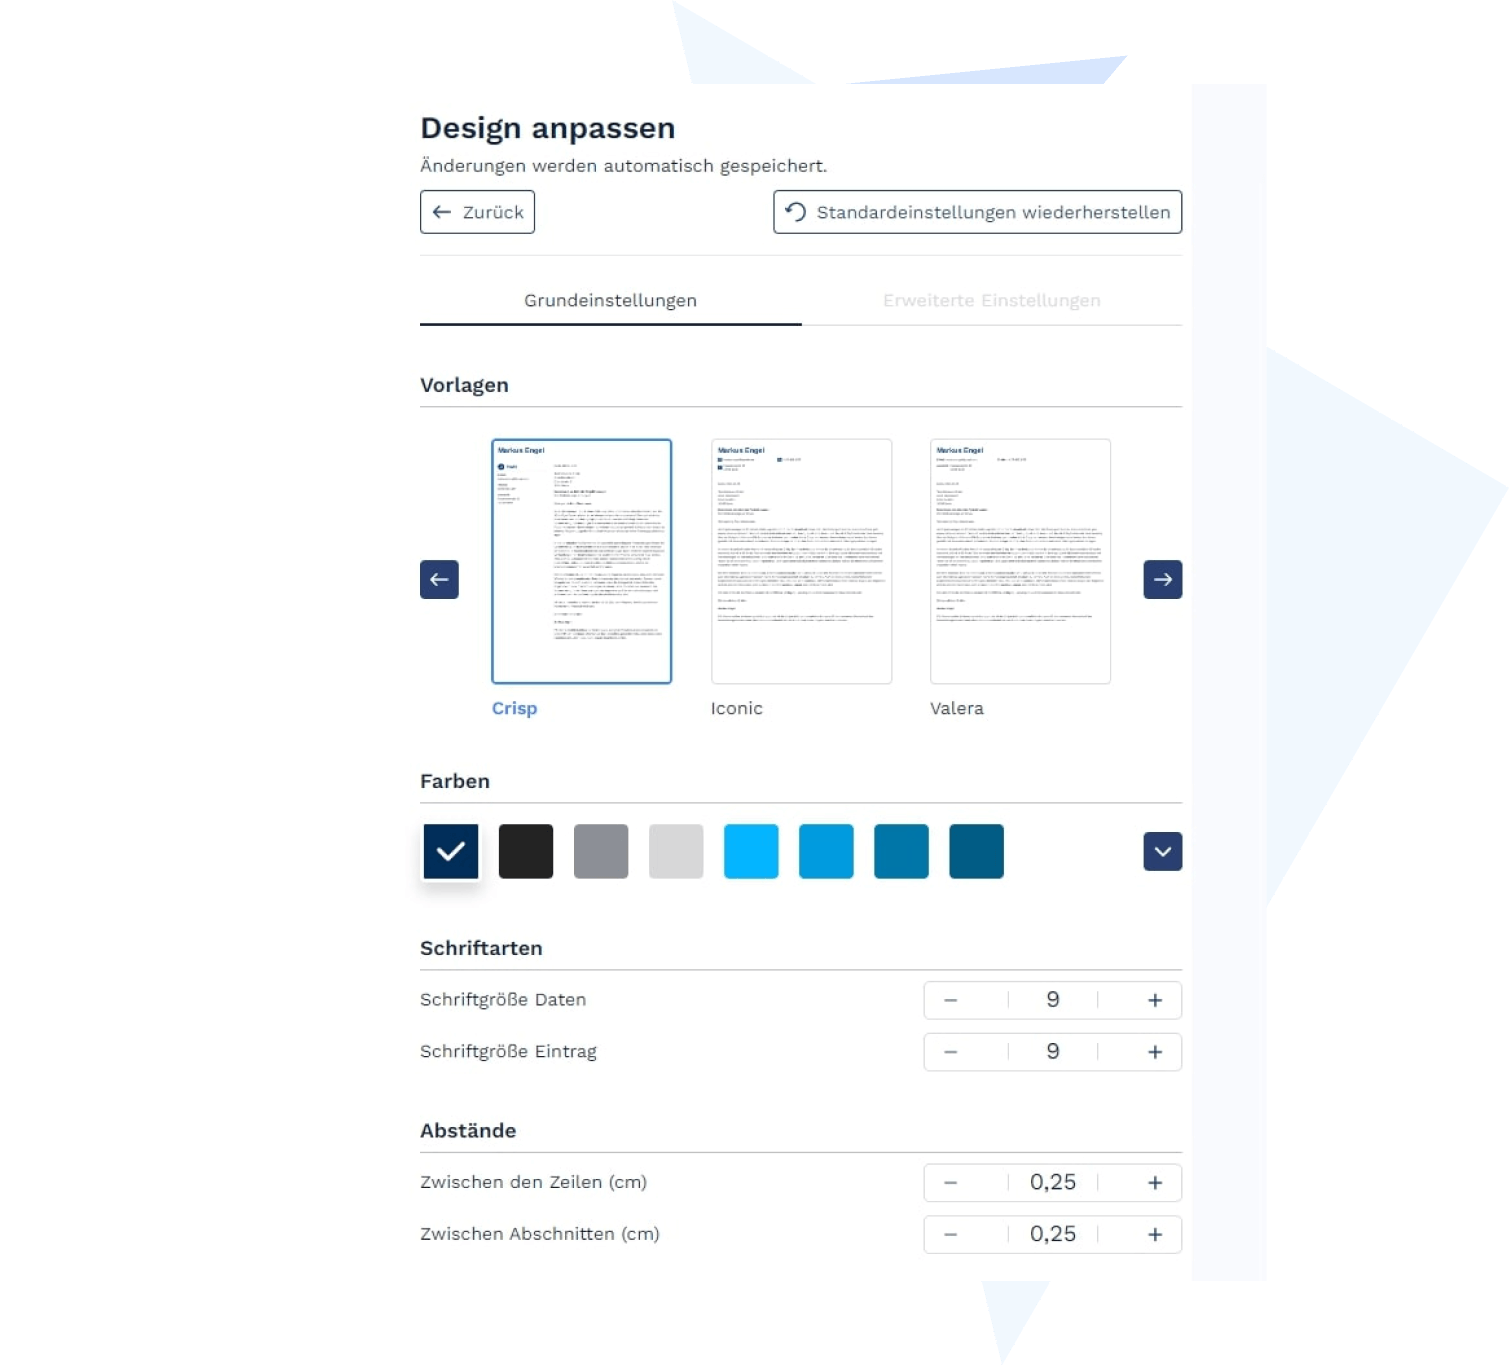The height and width of the screenshot is (1365, 1509).
Task: Show next templates with right arrow
Action: (x=1162, y=579)
